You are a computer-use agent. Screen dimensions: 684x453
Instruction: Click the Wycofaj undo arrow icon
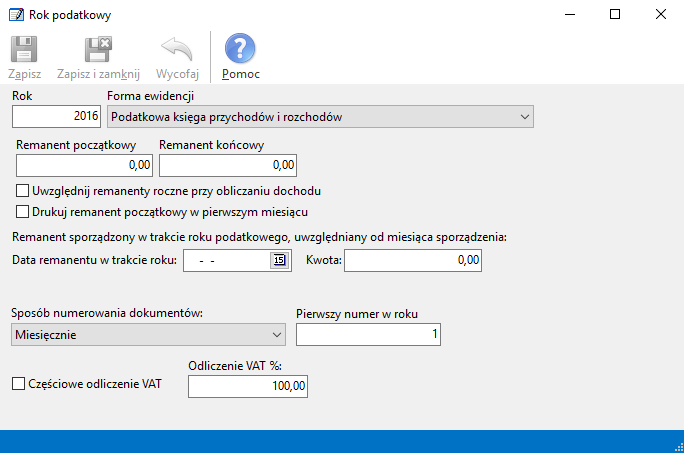coord(177,50)
